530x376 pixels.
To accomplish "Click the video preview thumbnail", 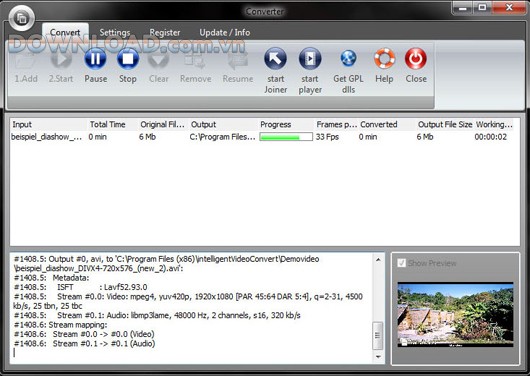I will coord(455,314).
